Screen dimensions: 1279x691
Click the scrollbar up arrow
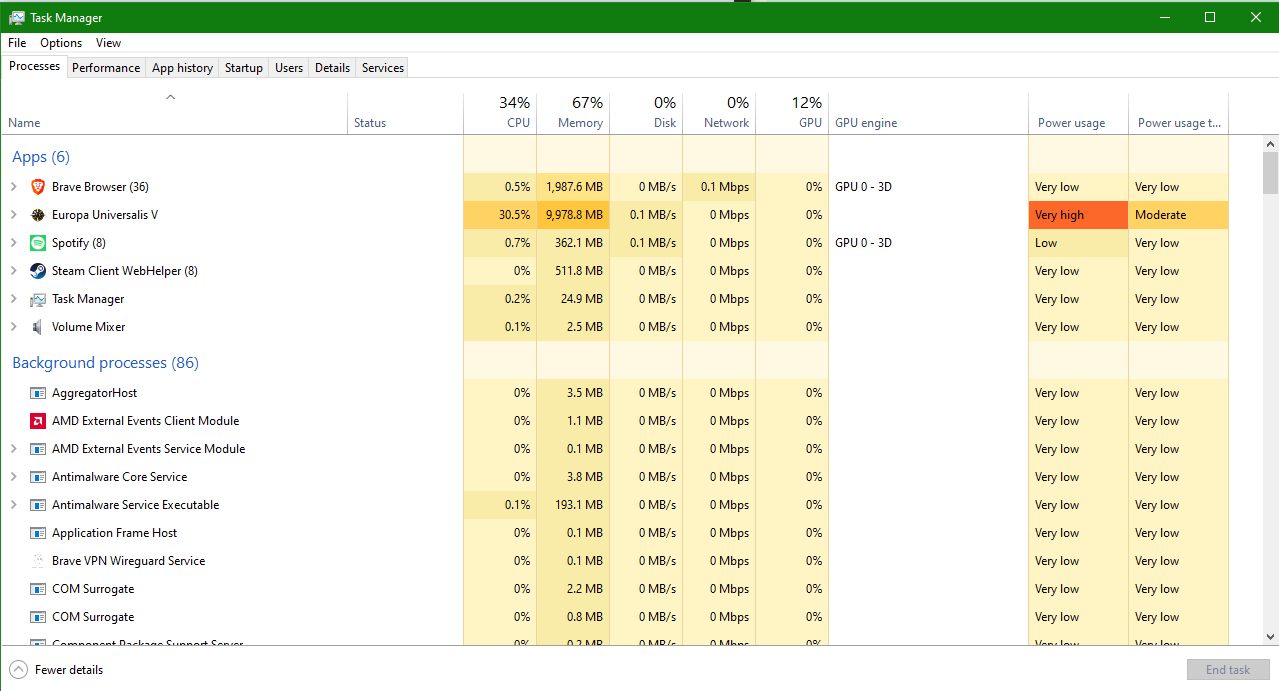click(x=1270, y=144)
